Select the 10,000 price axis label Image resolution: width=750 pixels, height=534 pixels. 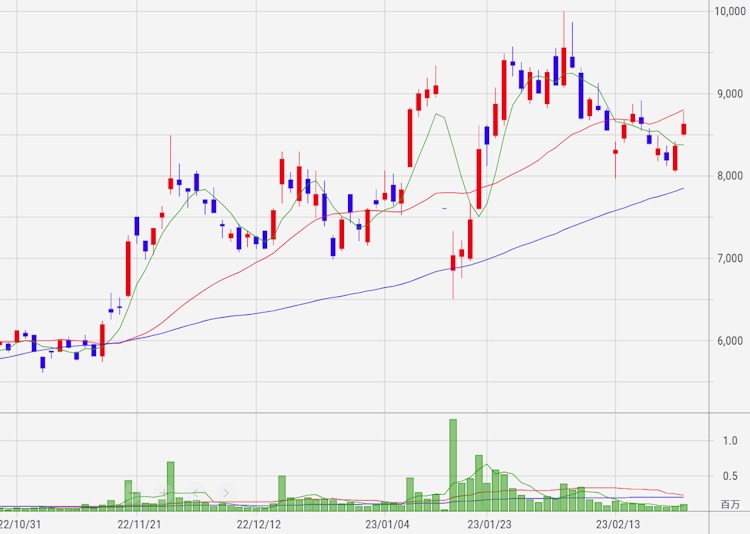(x=730, y=11)
